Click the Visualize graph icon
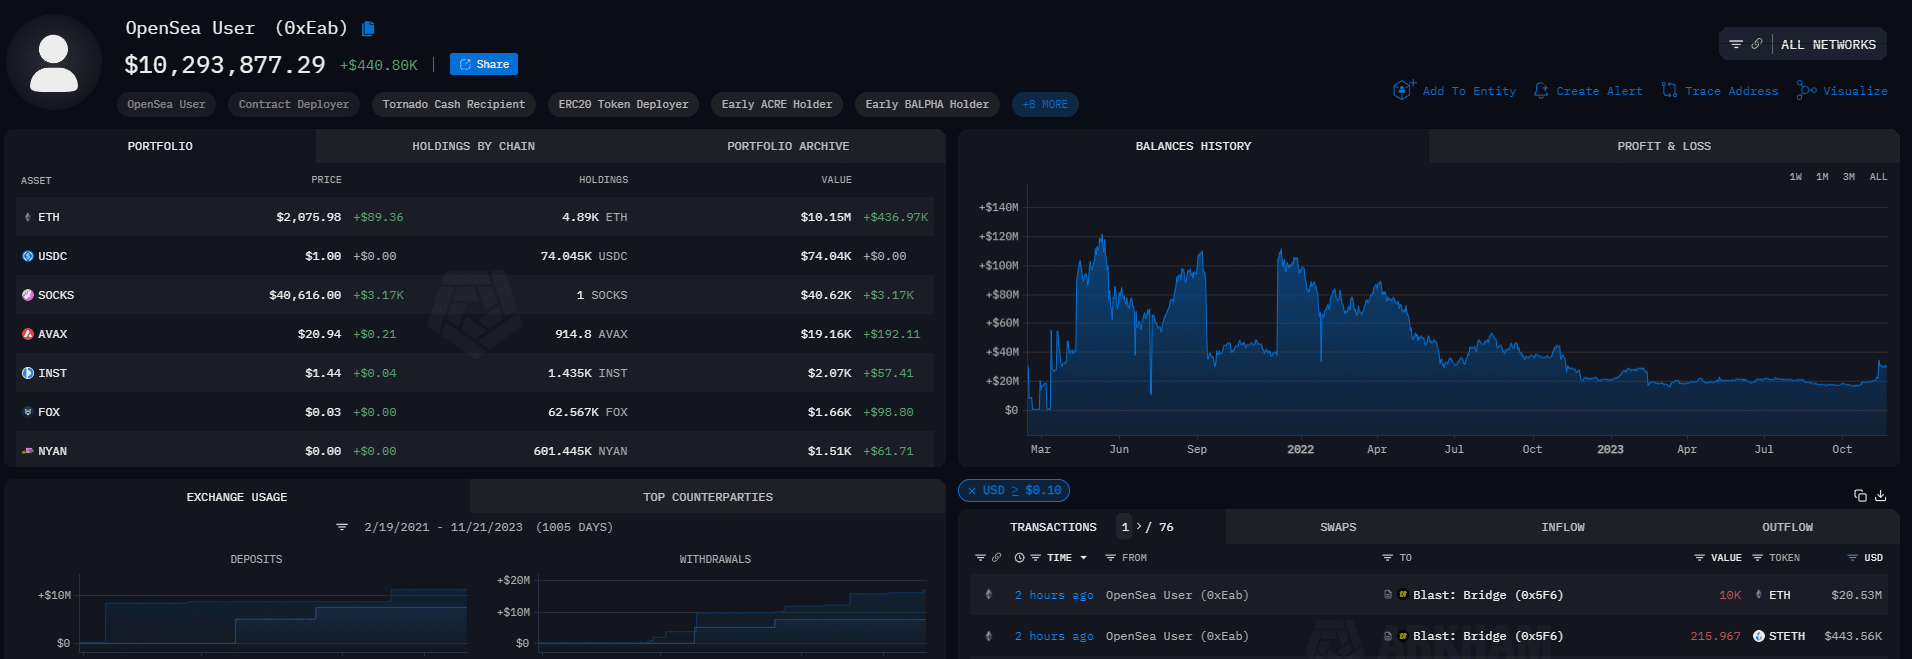 pos(1806,90)
